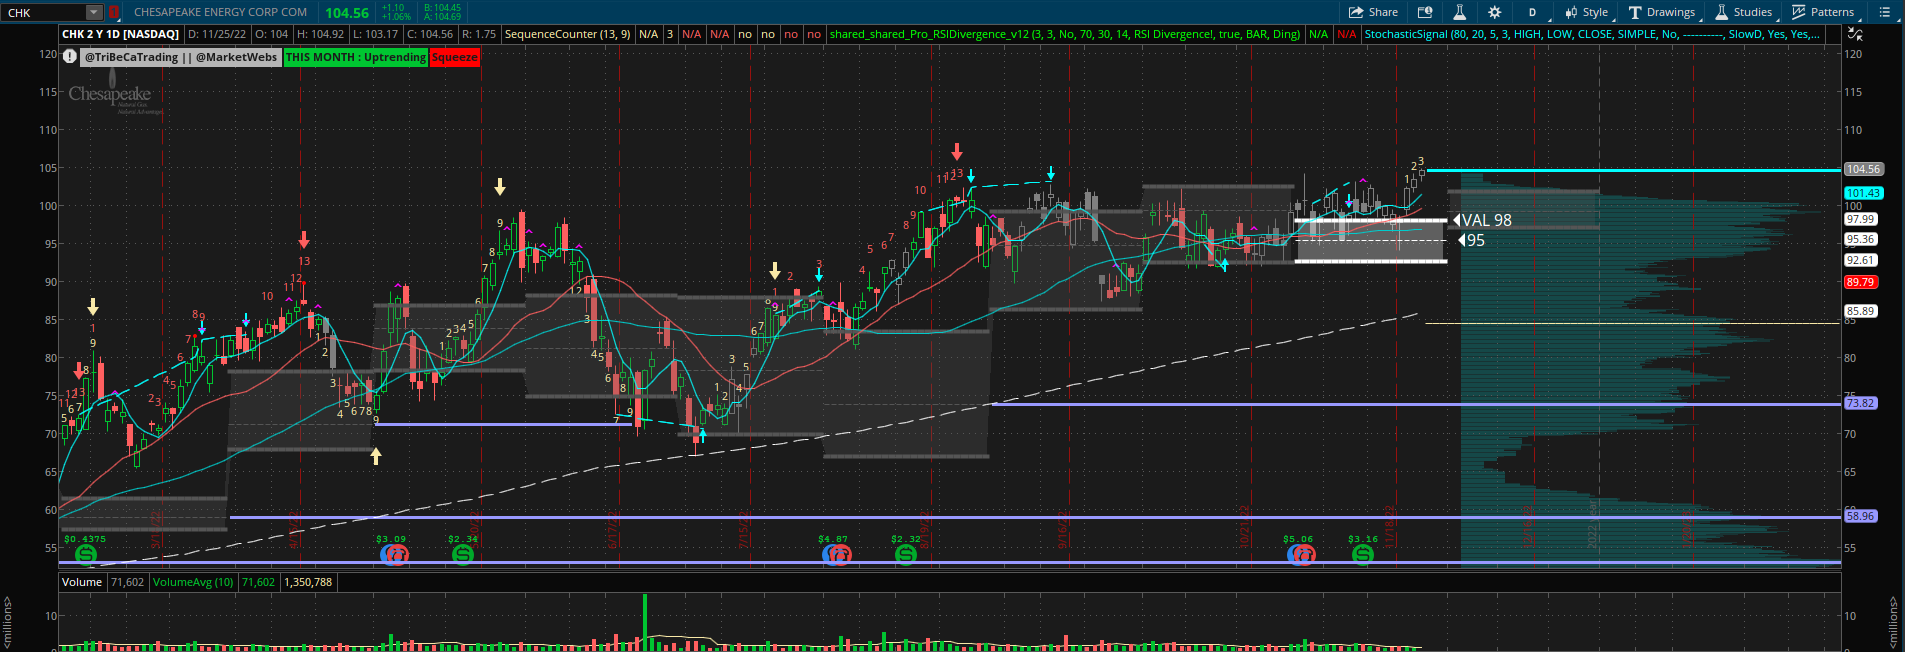The width and height of the screenshot is (1905, 652).
Task: Open the symbol selector dropdown arrow
Action: (94, 13)
